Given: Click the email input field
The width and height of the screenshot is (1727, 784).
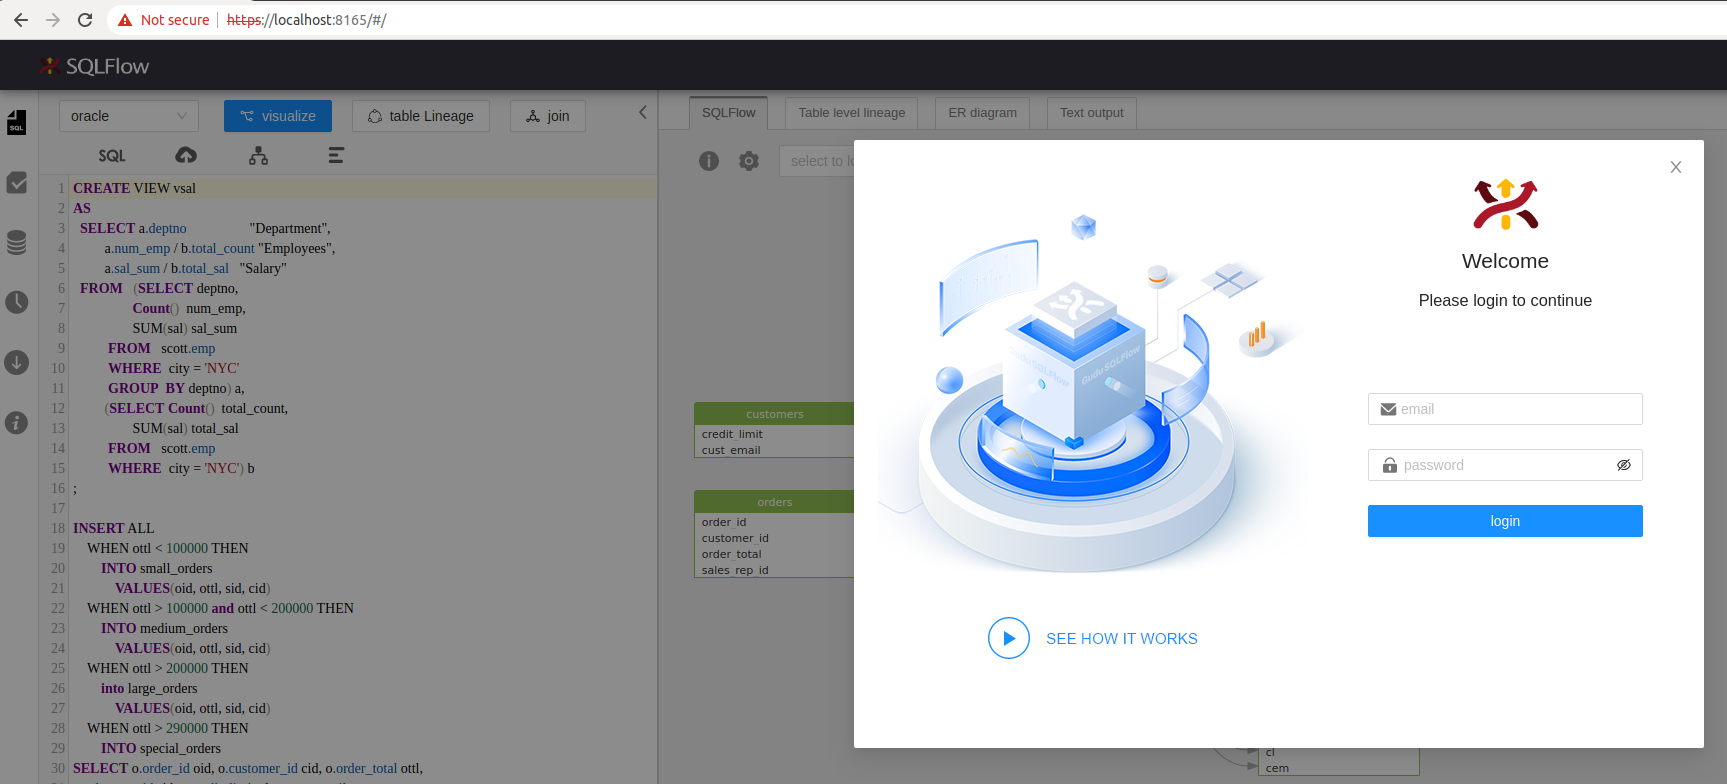Looking at the screenshot, I should click(1505, 409).
